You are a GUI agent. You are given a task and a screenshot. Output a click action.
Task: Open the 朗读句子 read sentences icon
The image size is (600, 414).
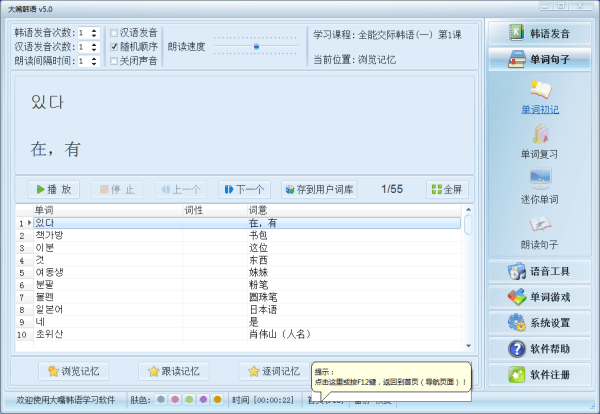(x=539, y=227)
